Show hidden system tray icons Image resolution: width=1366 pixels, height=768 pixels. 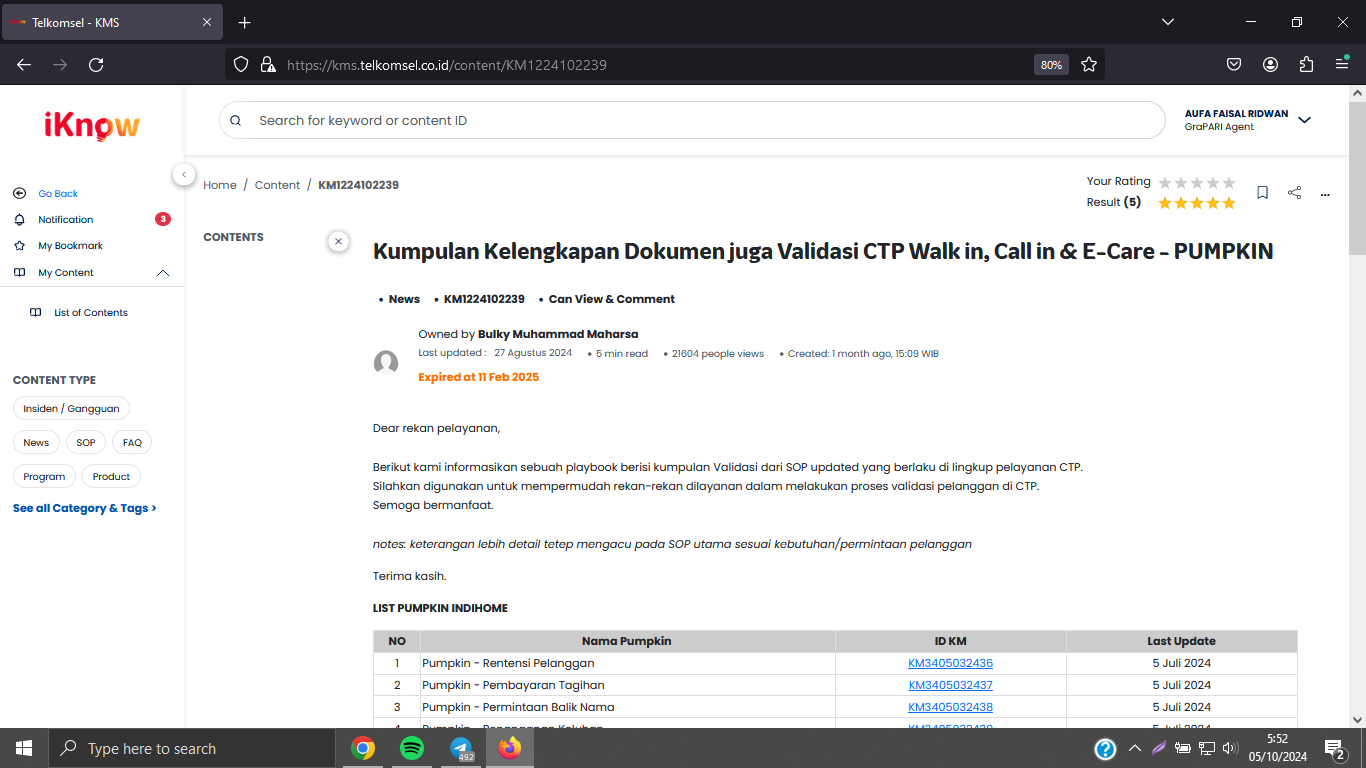point(1134,748)
